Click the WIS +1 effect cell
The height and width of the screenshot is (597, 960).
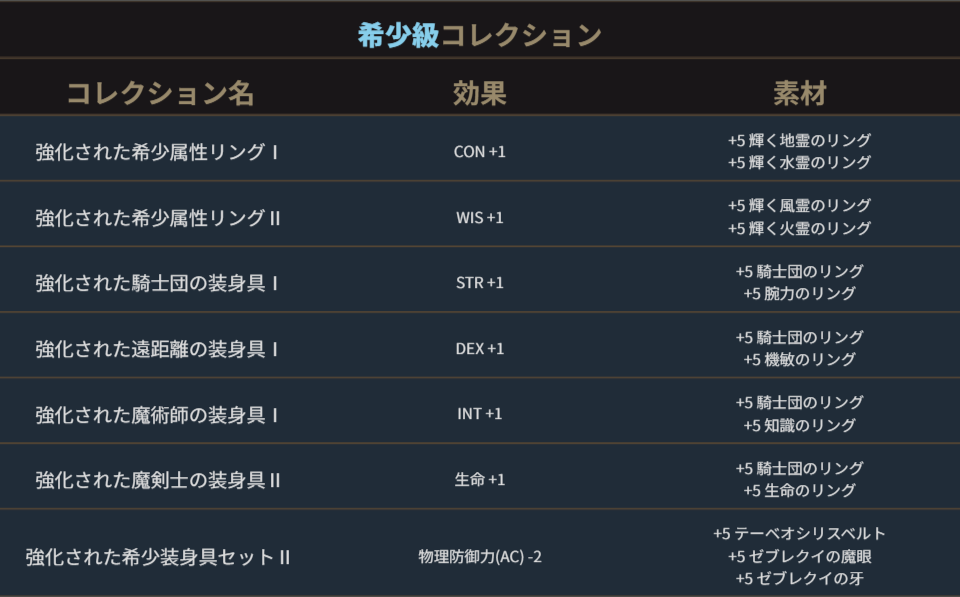tap(479, 218)
